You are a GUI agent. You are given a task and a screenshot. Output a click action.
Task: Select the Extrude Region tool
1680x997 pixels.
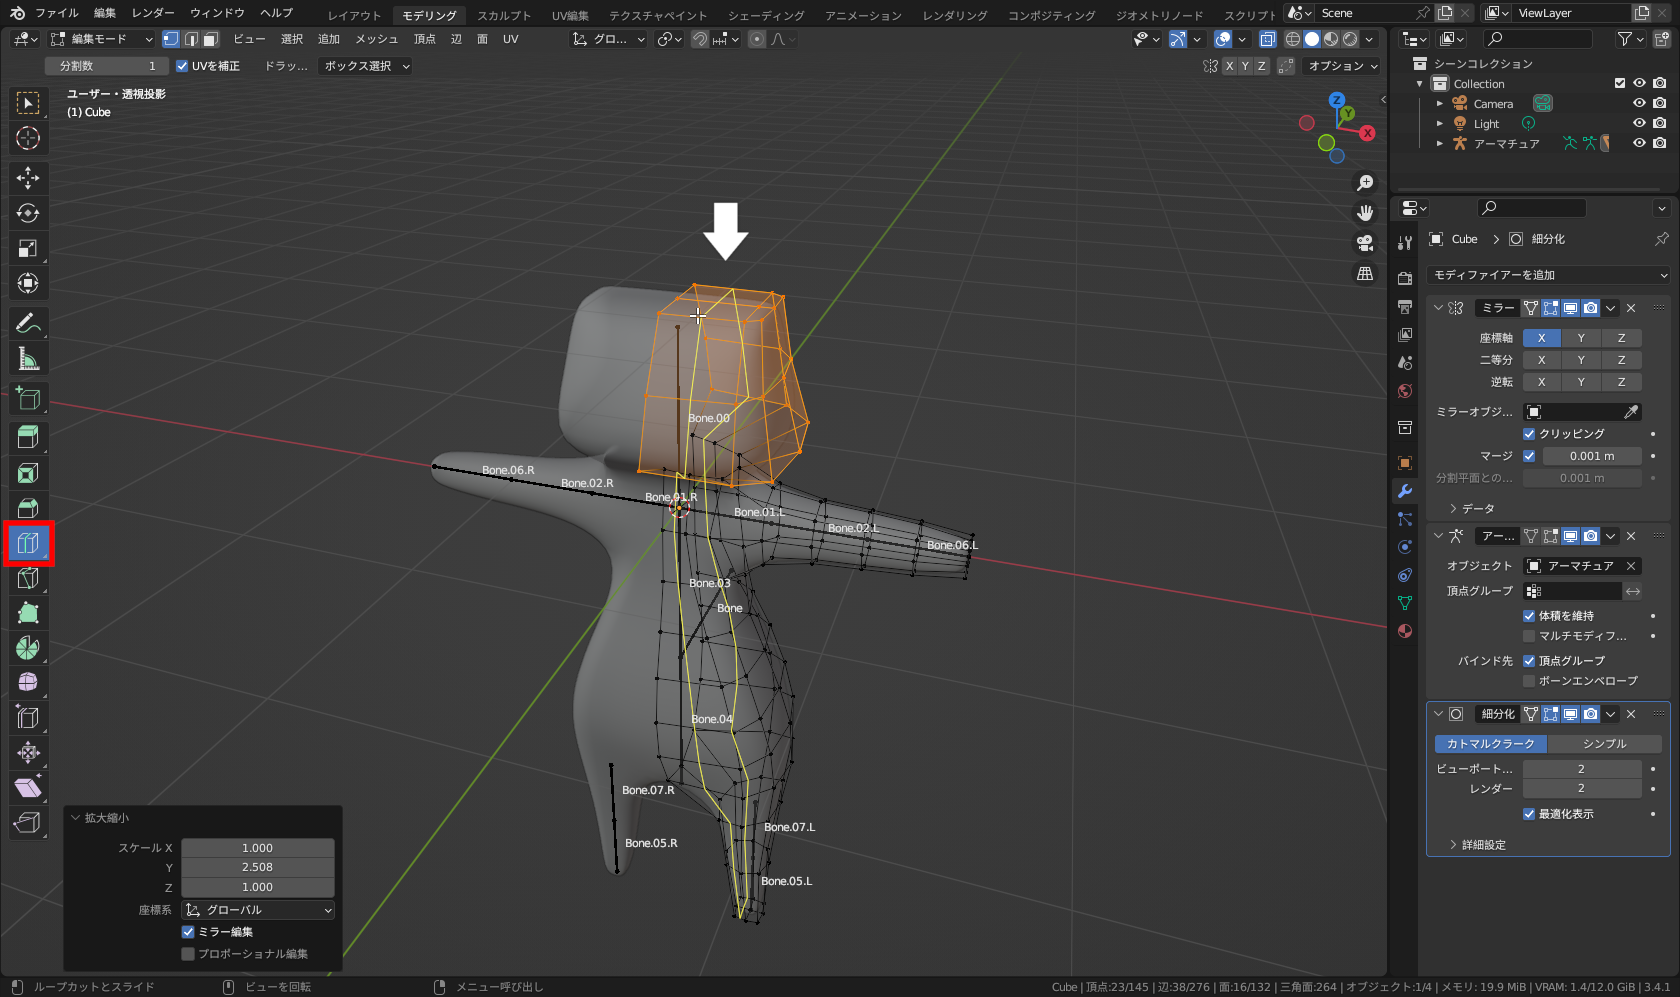tap(28, 437)
